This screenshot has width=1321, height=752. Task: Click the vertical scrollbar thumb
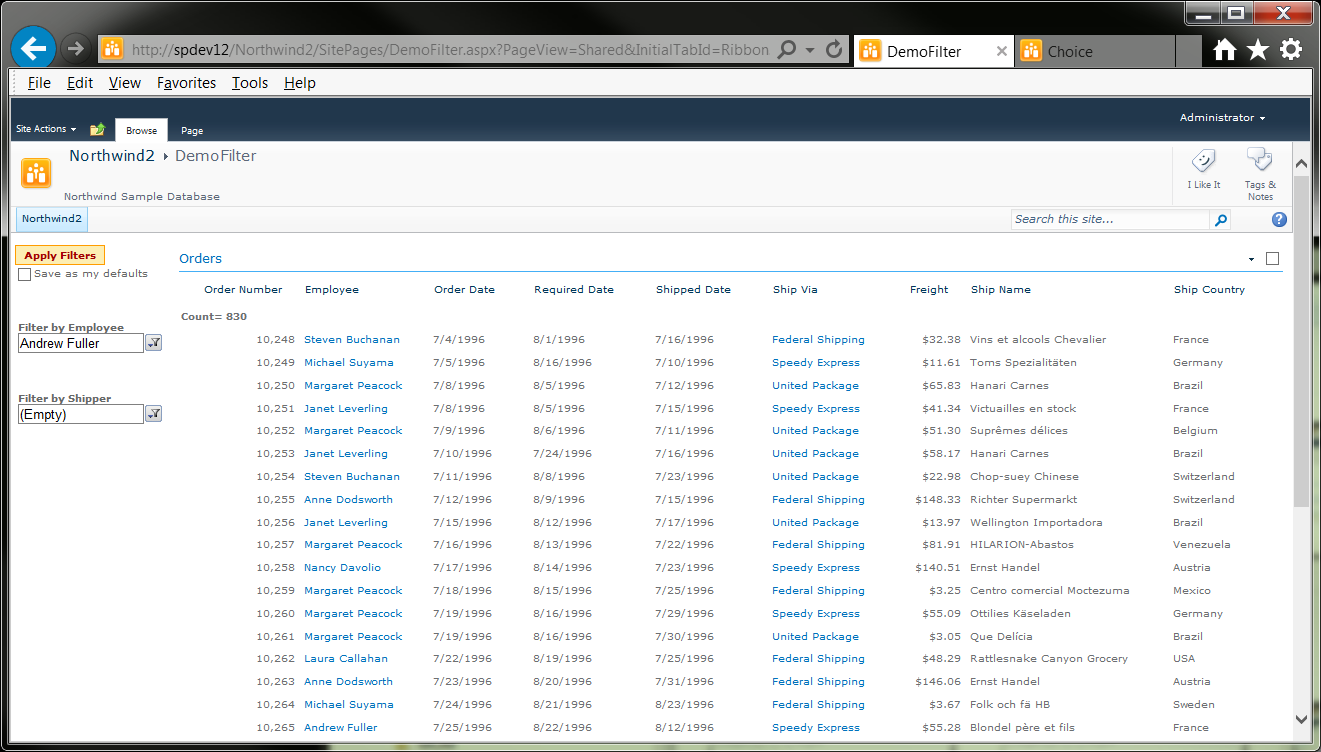pos(1301,340)
